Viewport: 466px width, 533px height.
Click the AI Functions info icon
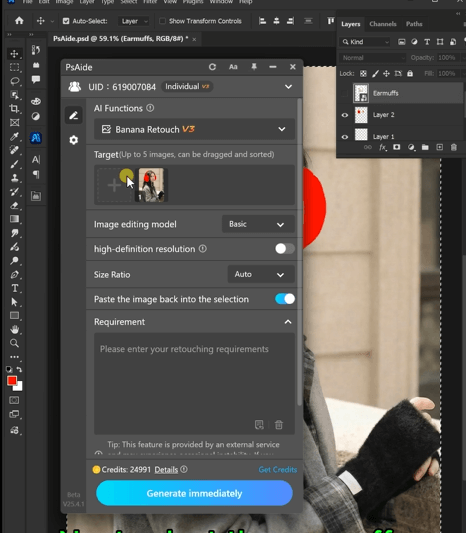point(150,108)
